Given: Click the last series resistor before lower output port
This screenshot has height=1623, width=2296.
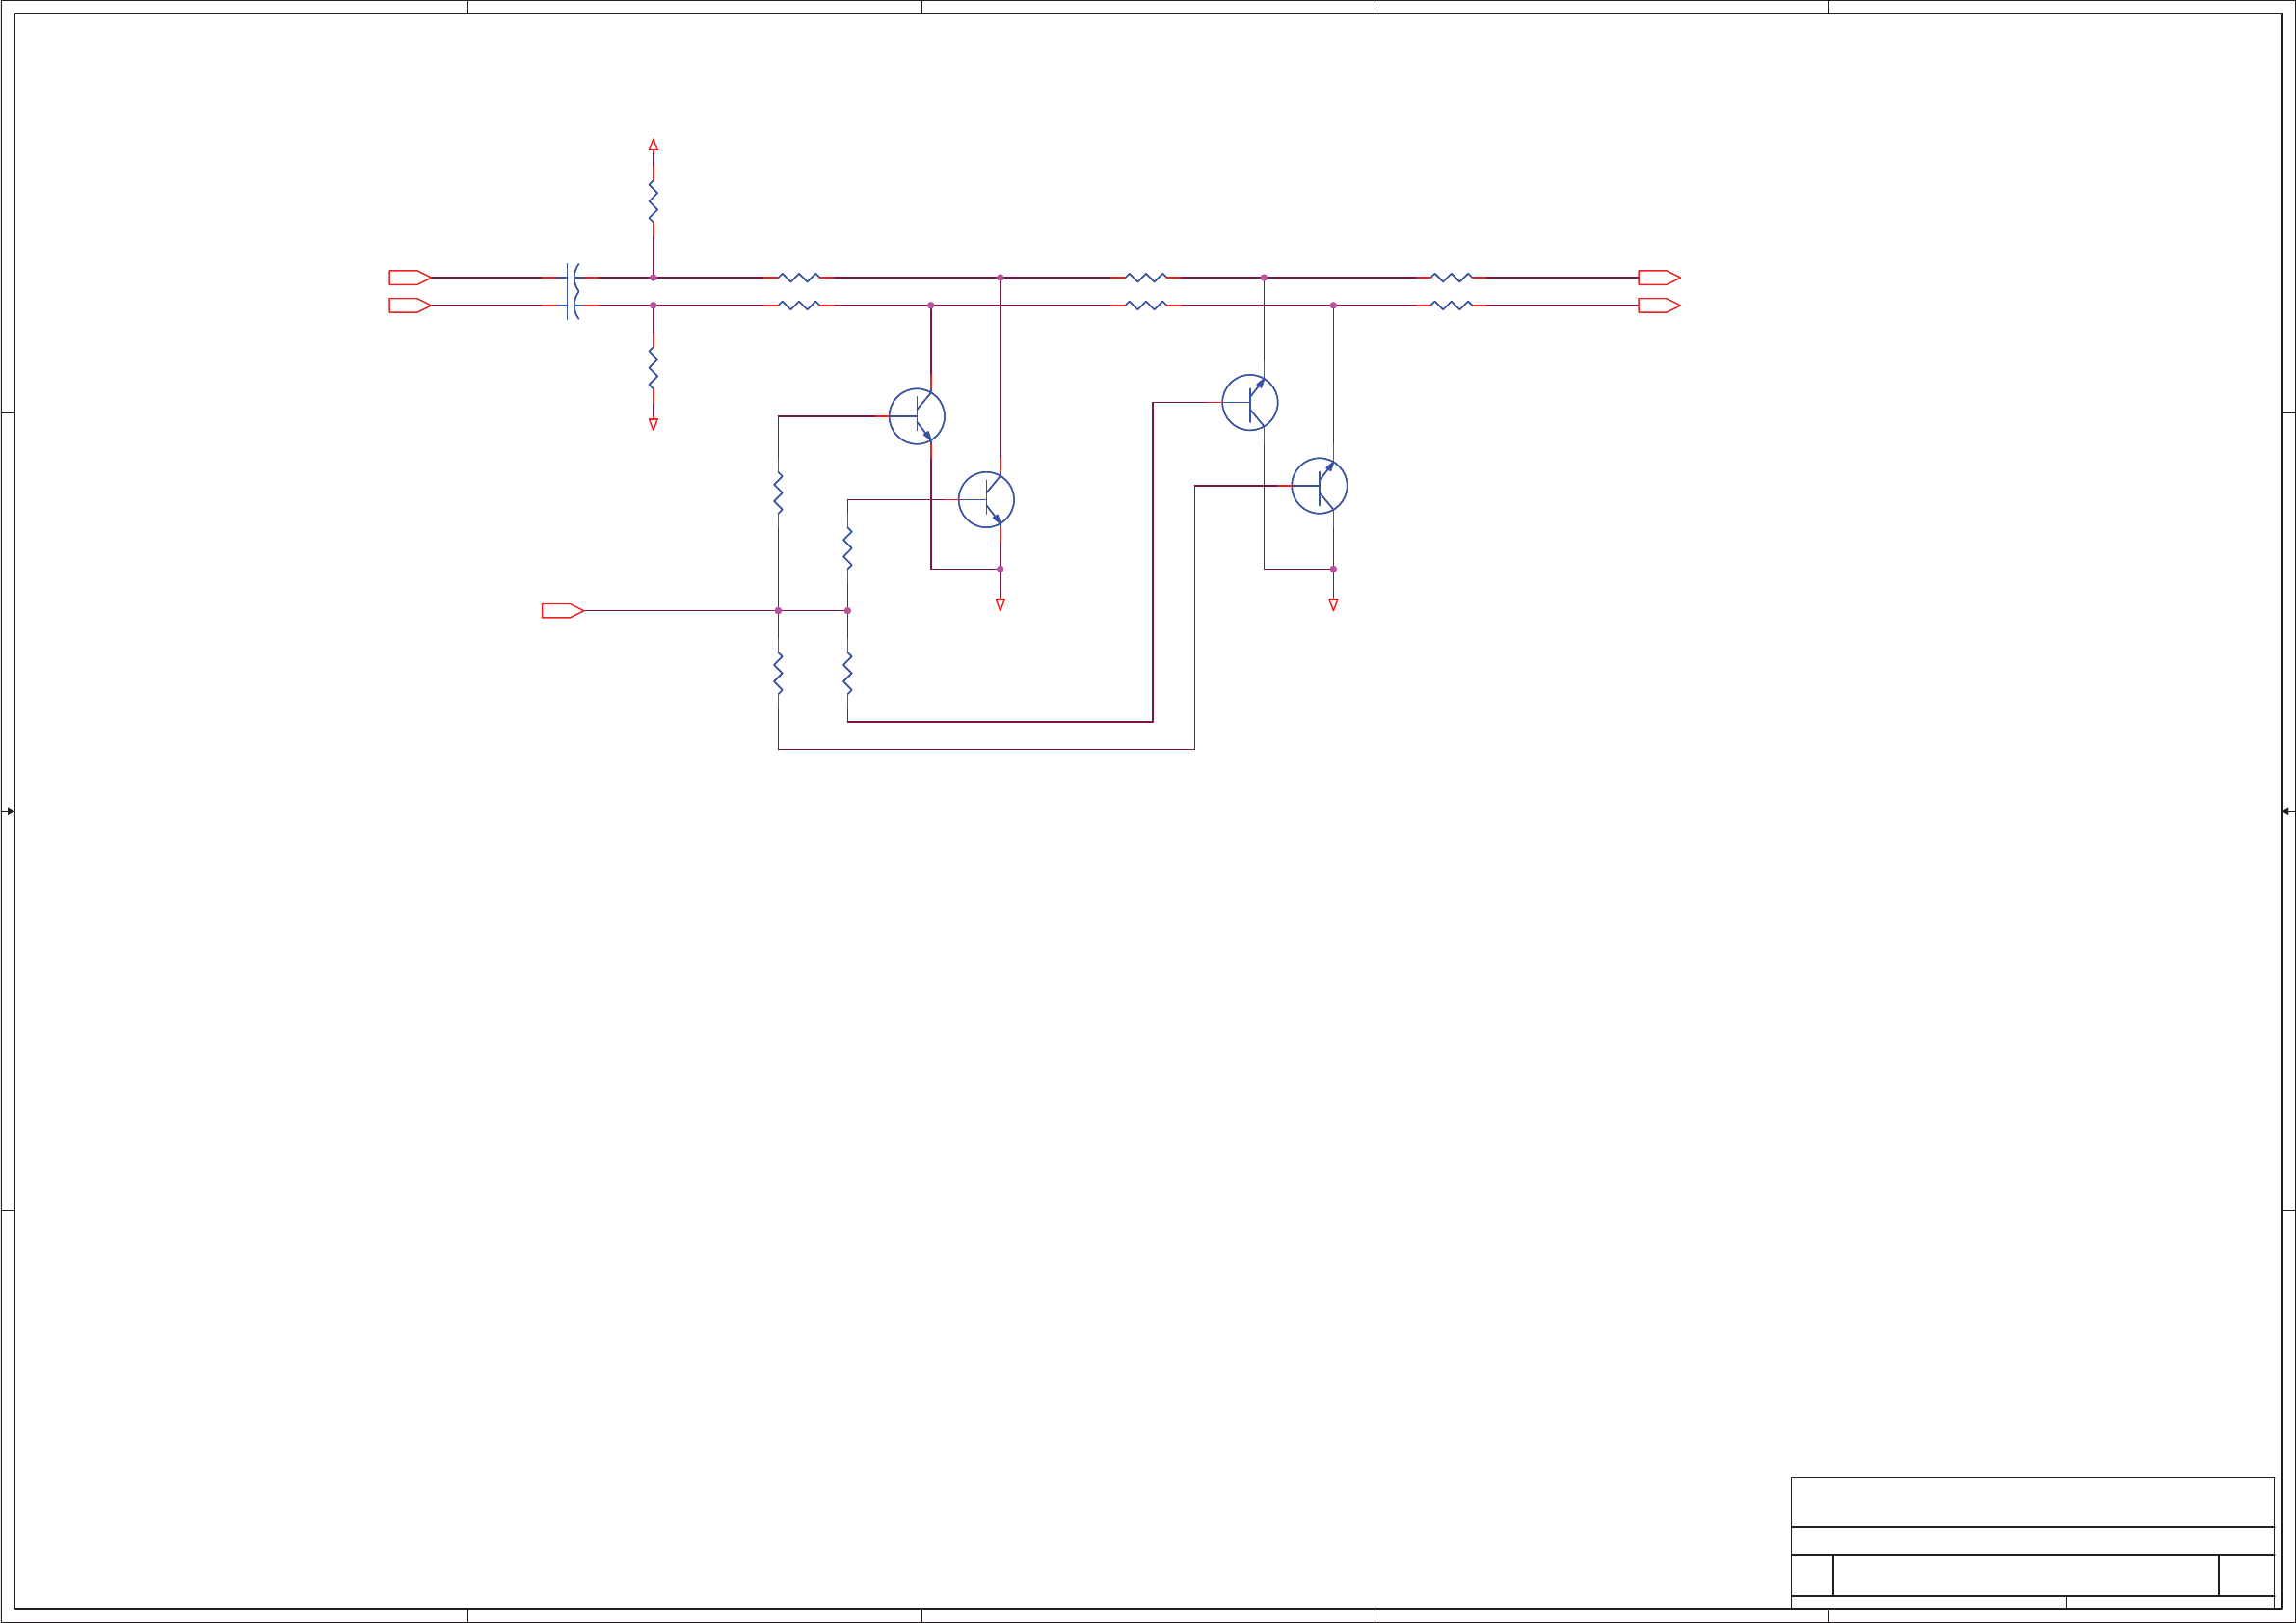Looking at the screenshot, I should click(1451, 305).
